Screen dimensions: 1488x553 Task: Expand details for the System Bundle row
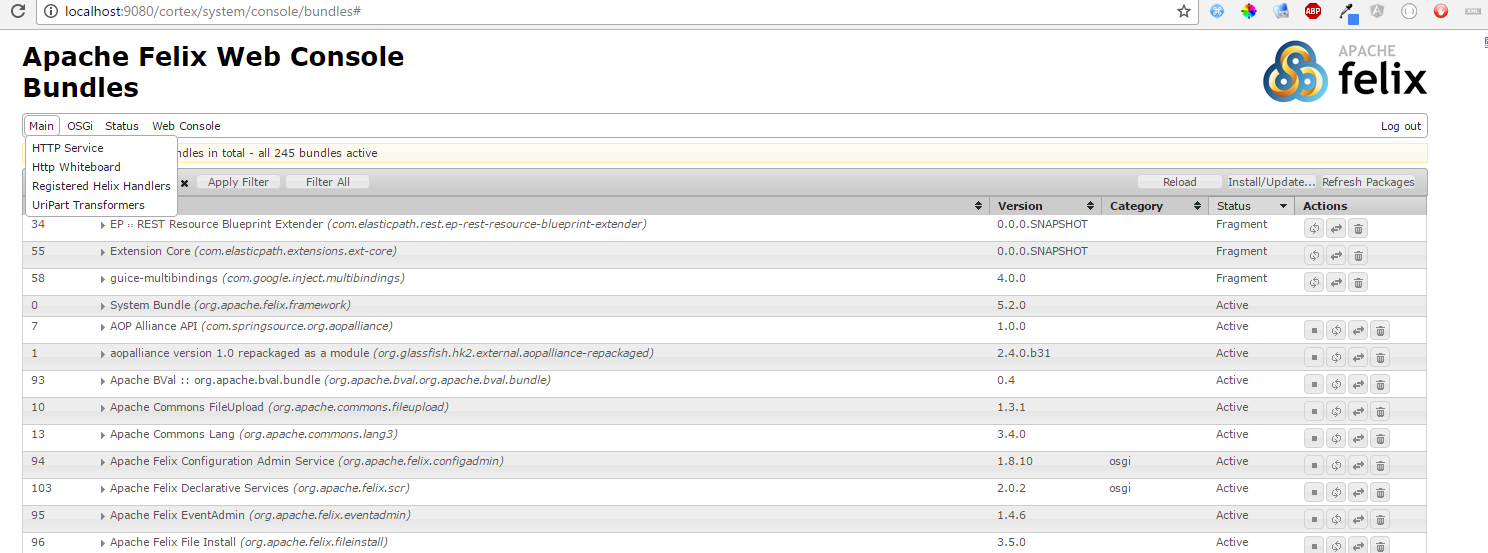coord(103,306)
